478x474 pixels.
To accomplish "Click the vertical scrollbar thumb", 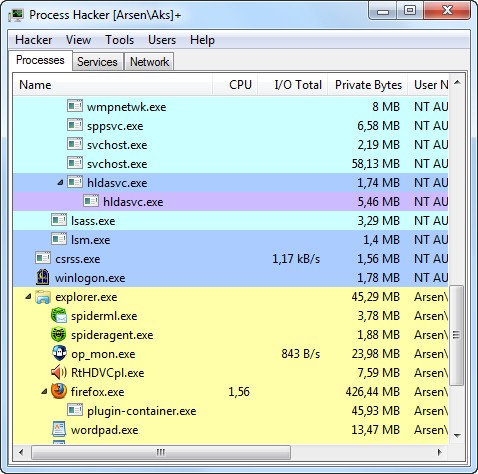I will click(x=457, y=335).
